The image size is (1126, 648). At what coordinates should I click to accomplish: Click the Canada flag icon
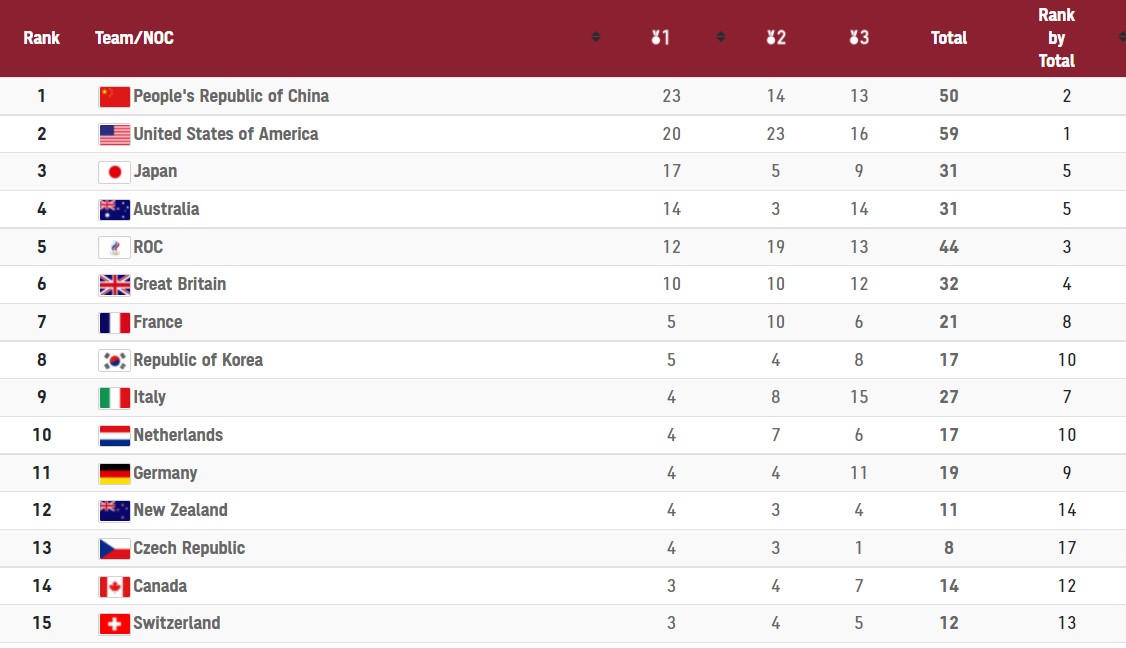click(114, 586)
